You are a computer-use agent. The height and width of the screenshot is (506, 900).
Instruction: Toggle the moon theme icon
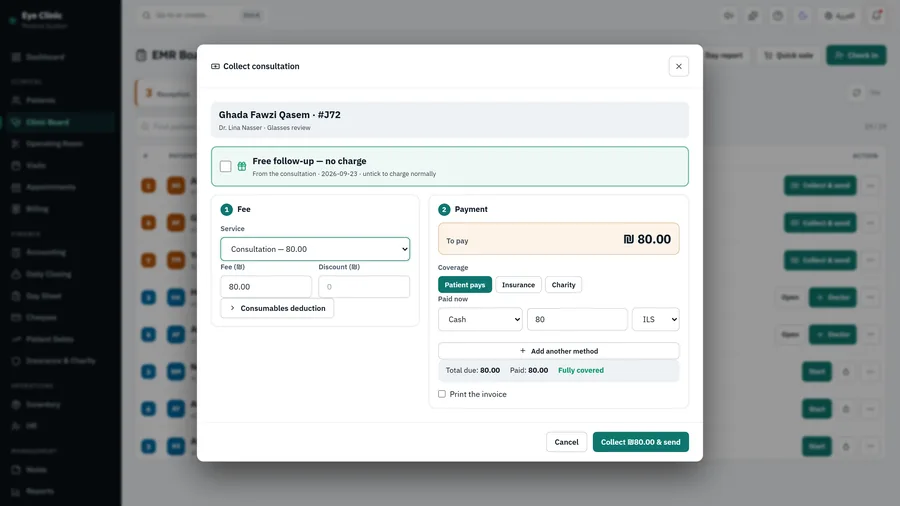point(802,15)
